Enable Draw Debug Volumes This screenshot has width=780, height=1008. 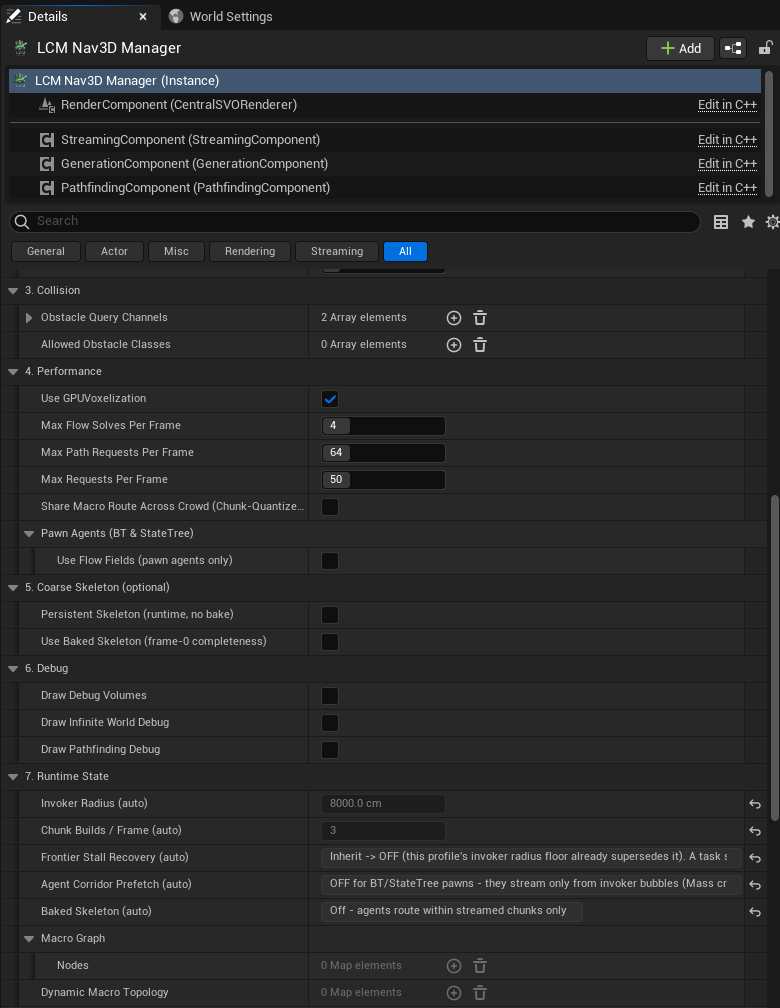[330, 696]
